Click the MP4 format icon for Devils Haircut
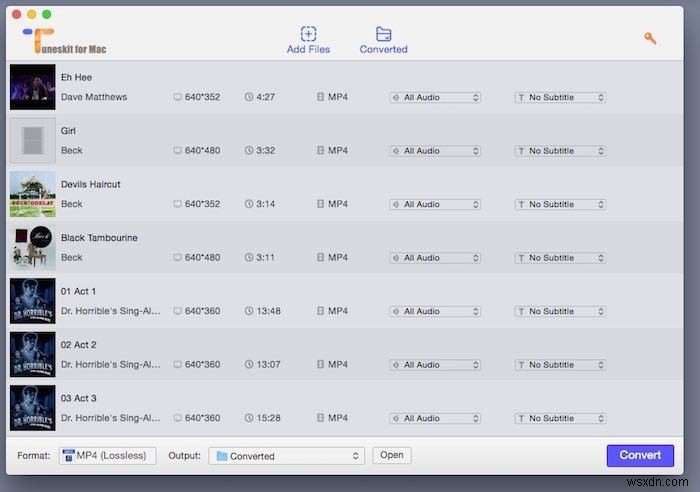Screen dimensions: 700x492 pos(320,204)
